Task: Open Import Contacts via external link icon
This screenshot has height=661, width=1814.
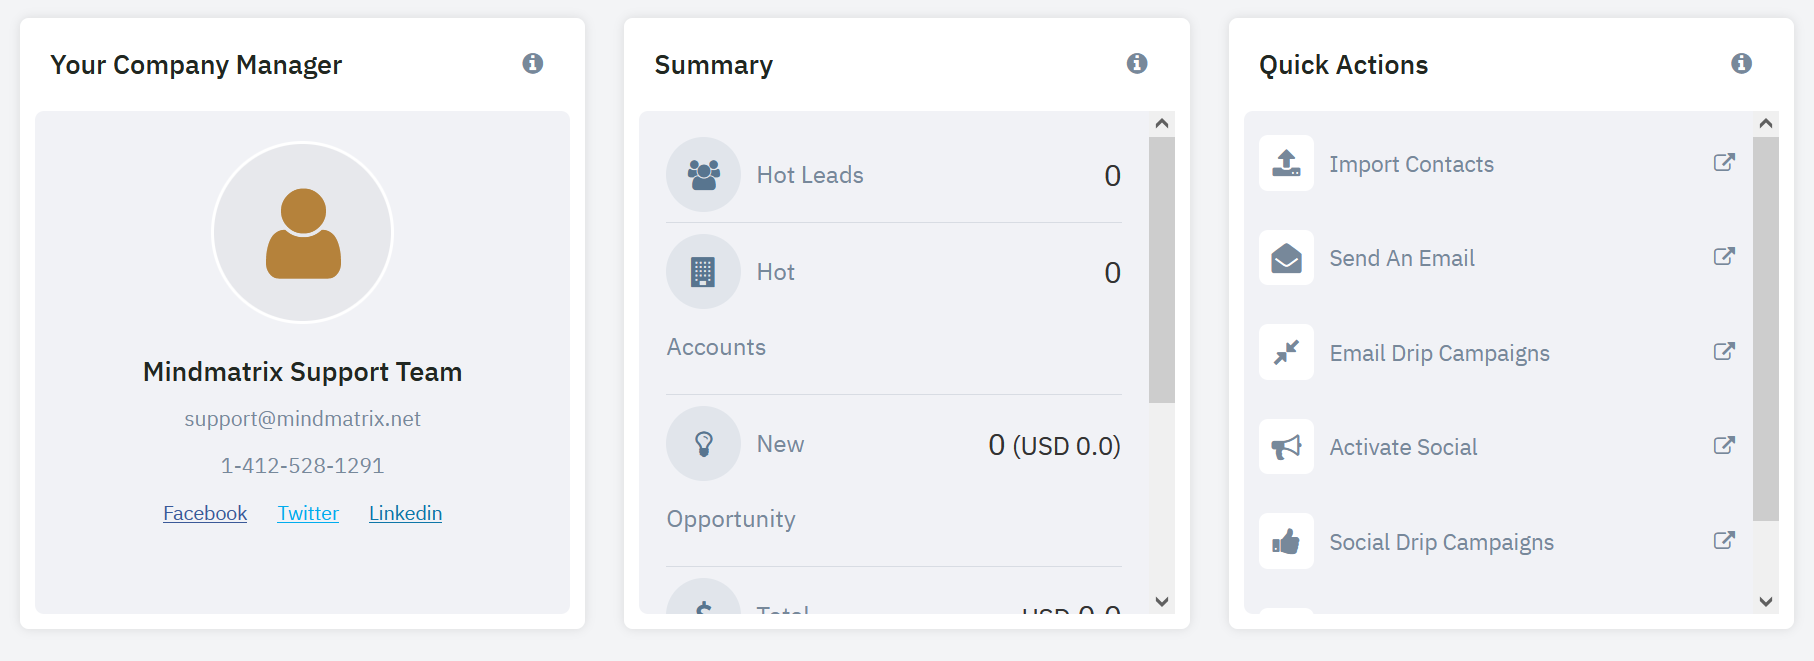Action: pos(1724,163)
